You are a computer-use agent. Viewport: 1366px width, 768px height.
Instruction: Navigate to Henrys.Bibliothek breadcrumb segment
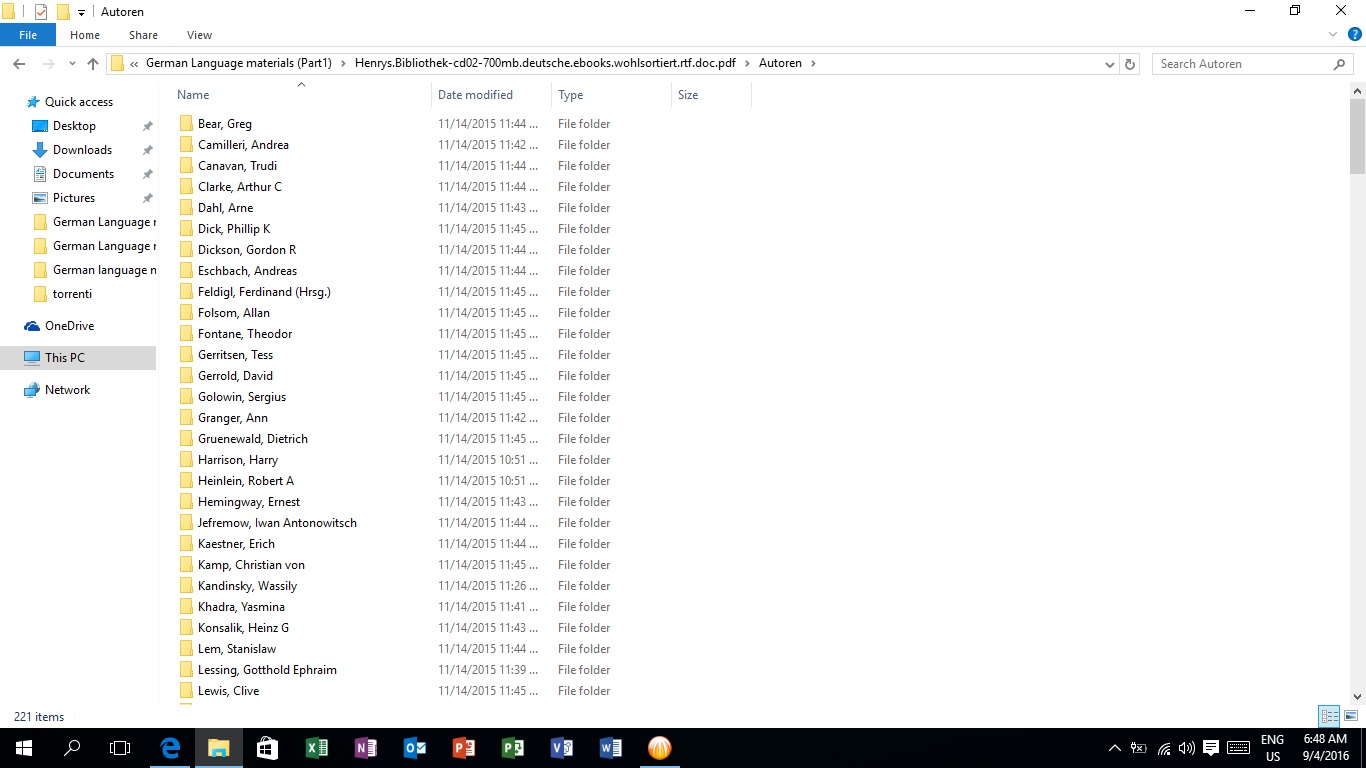point(545,63)
